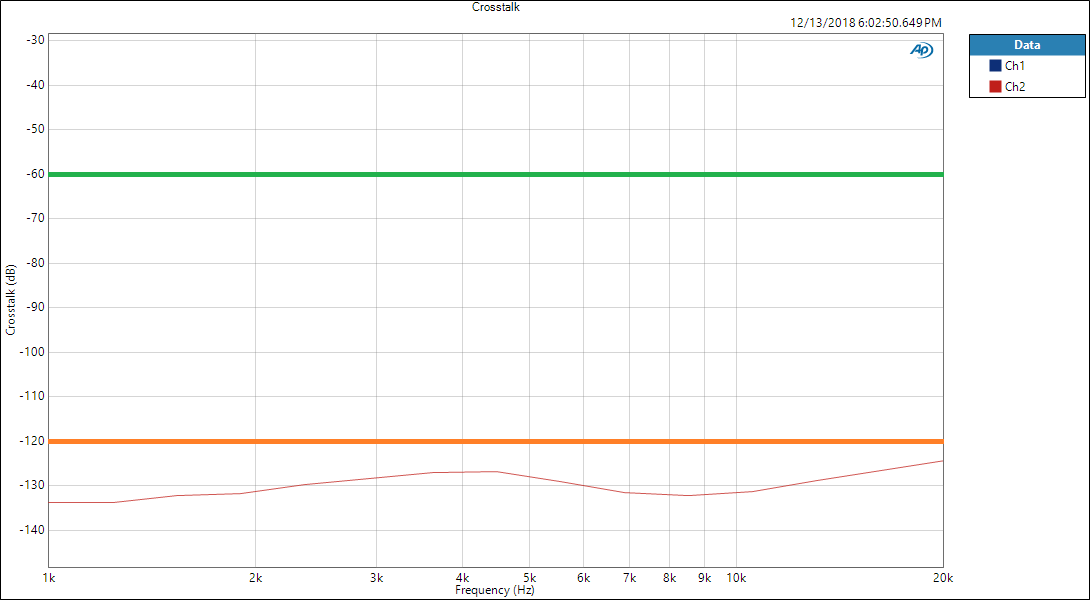Click the -100 dB axis value

pos(33,352)
